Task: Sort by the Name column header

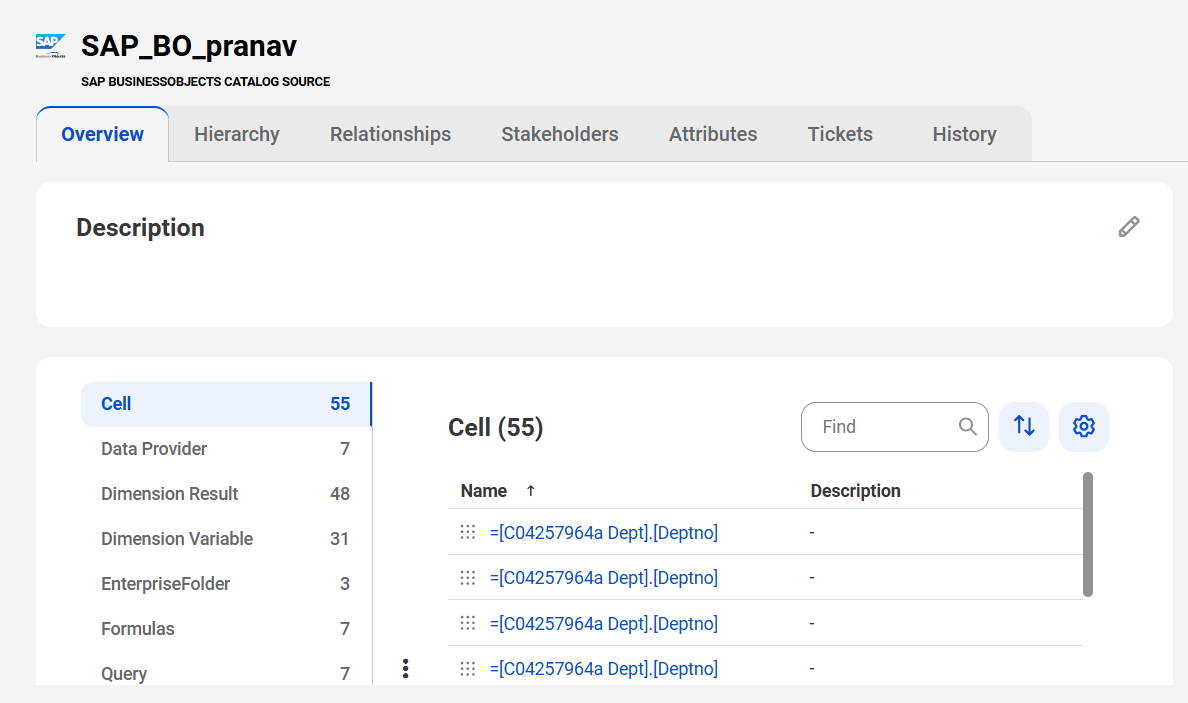Action: coord(483,491)
